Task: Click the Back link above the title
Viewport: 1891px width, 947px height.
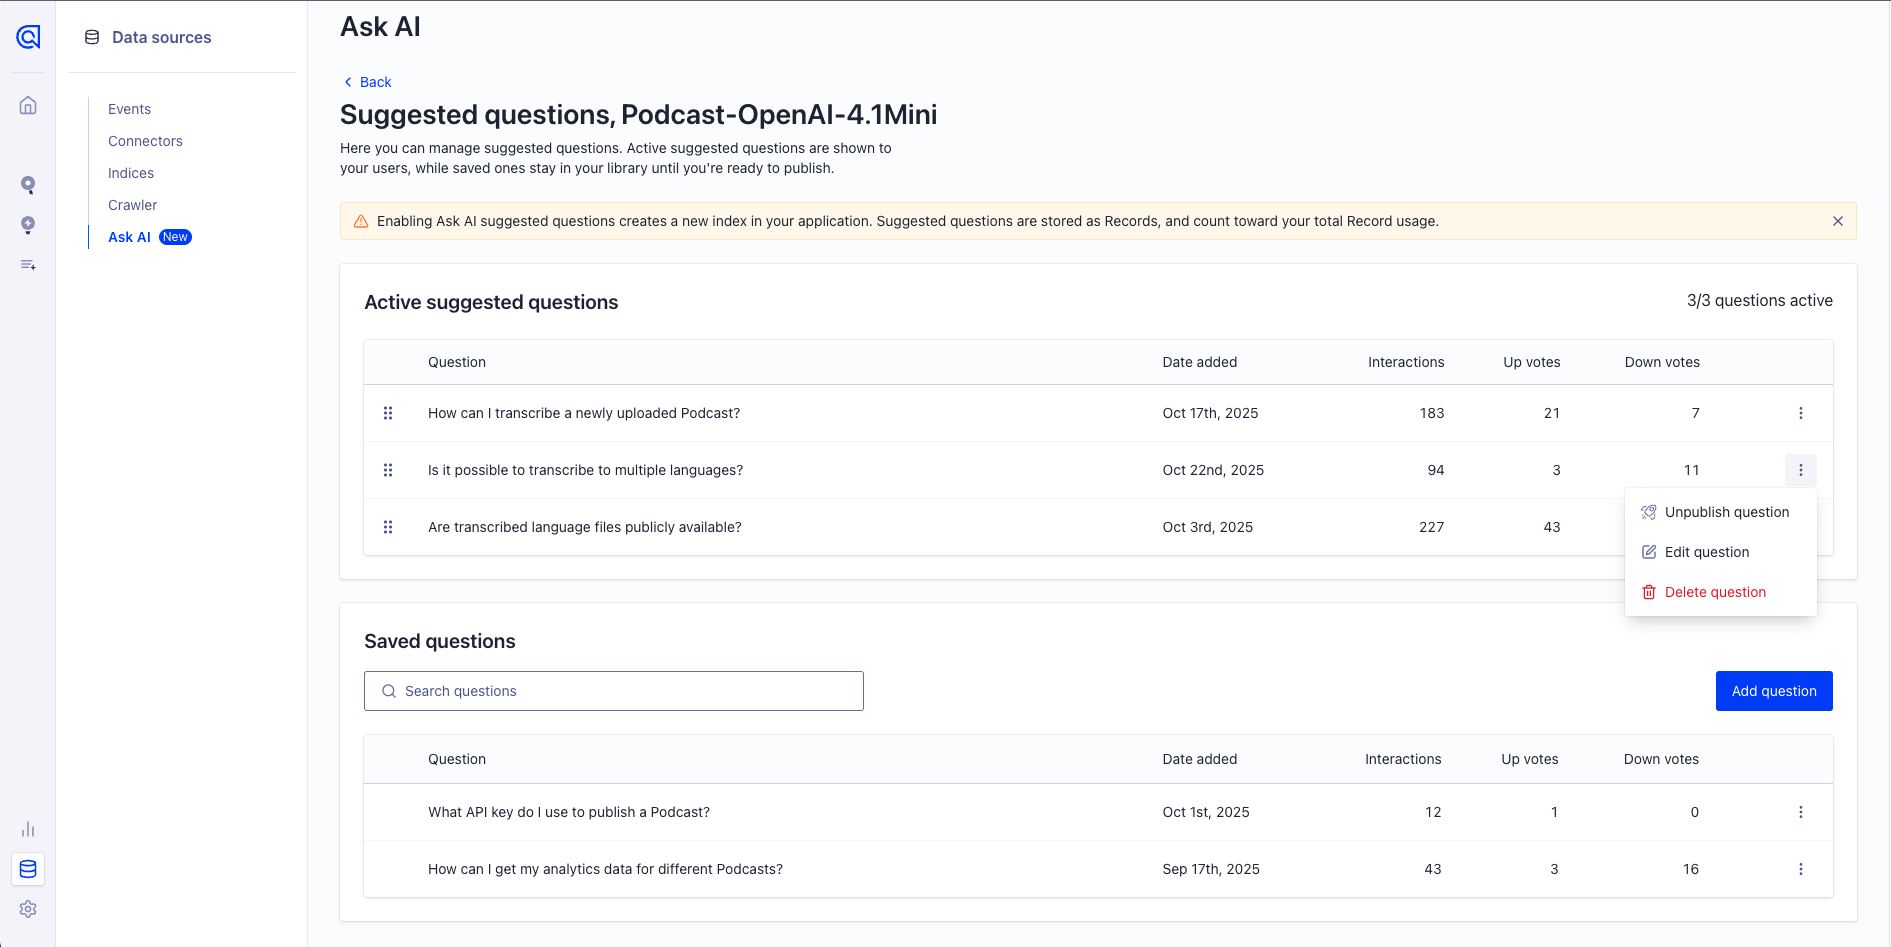Action: pos(367,82)
